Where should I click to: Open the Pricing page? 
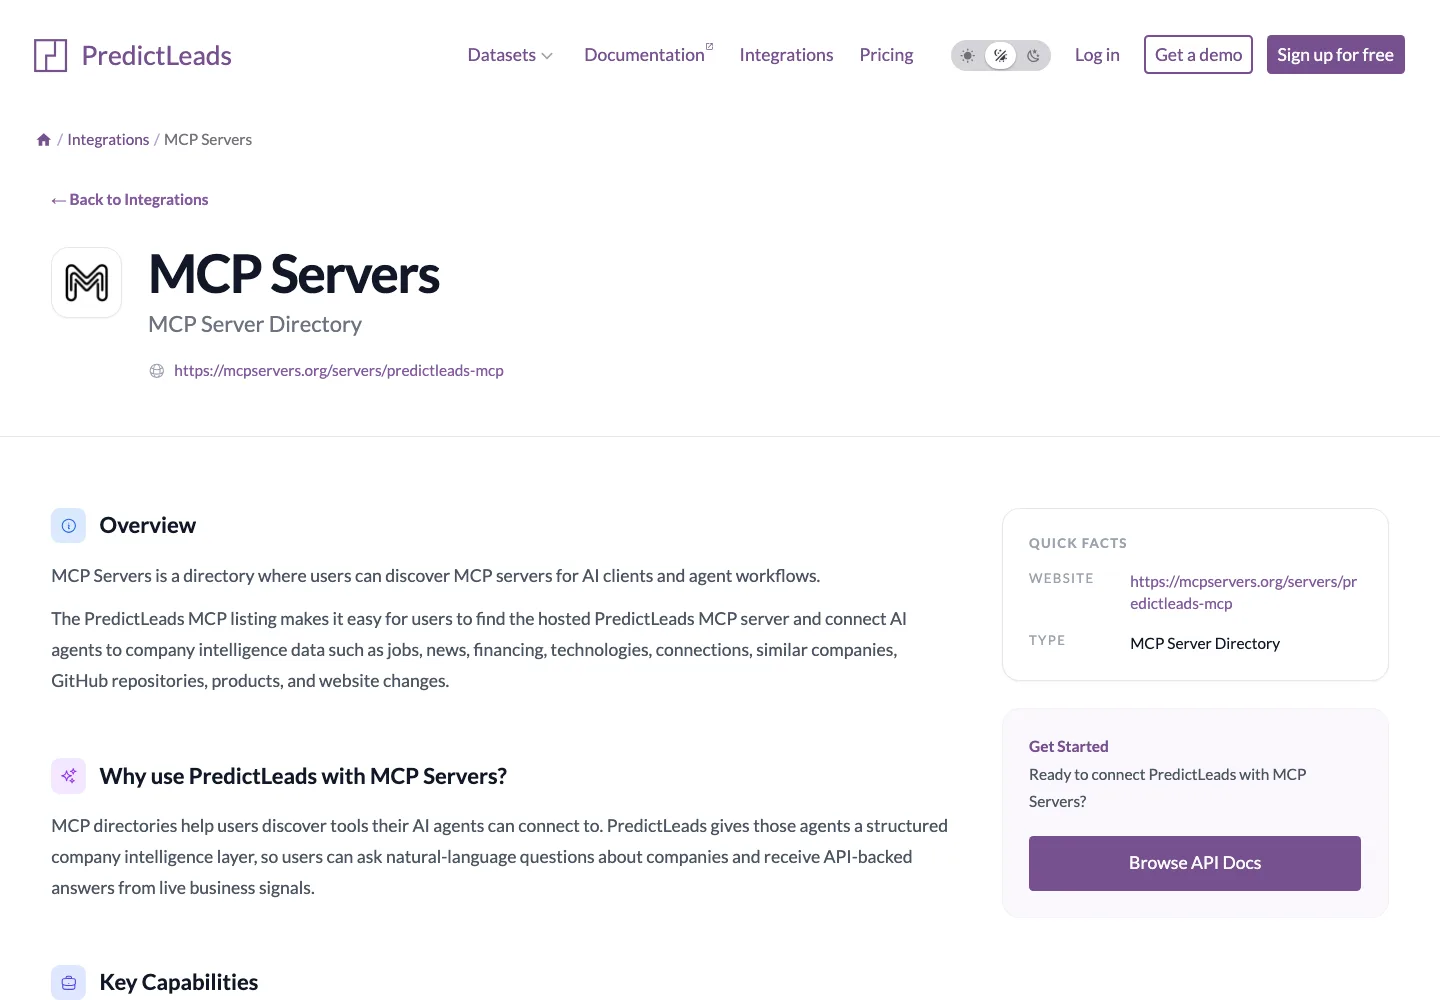[886, 55]
